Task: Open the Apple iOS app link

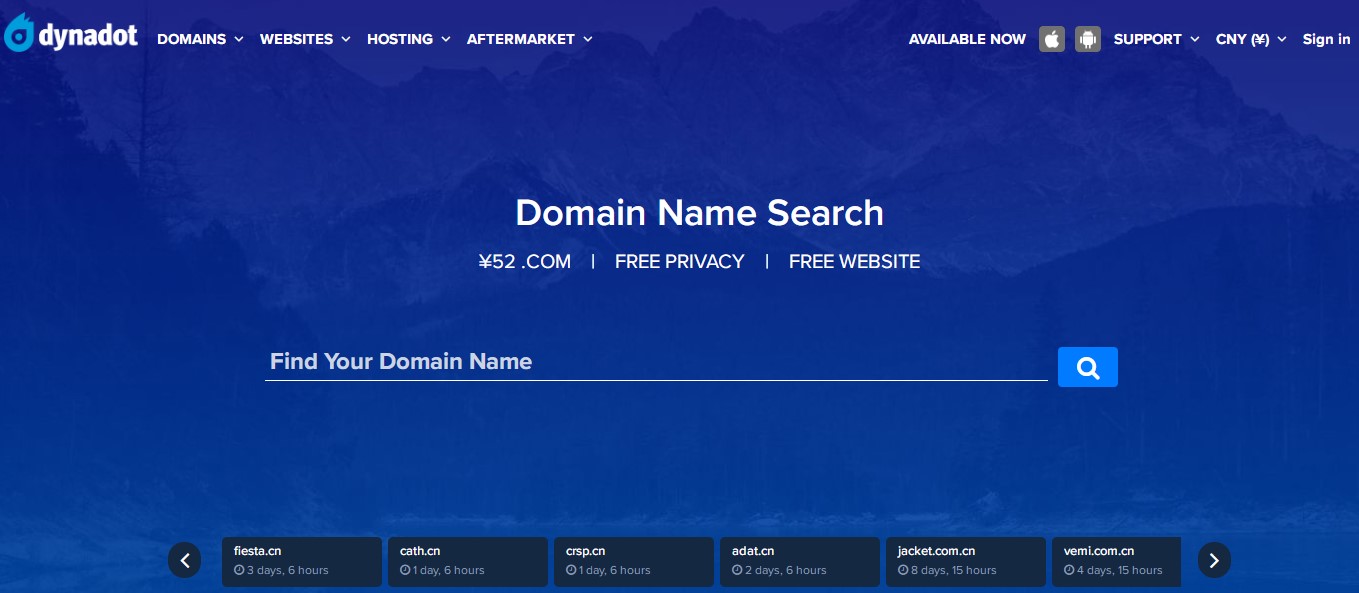Action: 1052,39
